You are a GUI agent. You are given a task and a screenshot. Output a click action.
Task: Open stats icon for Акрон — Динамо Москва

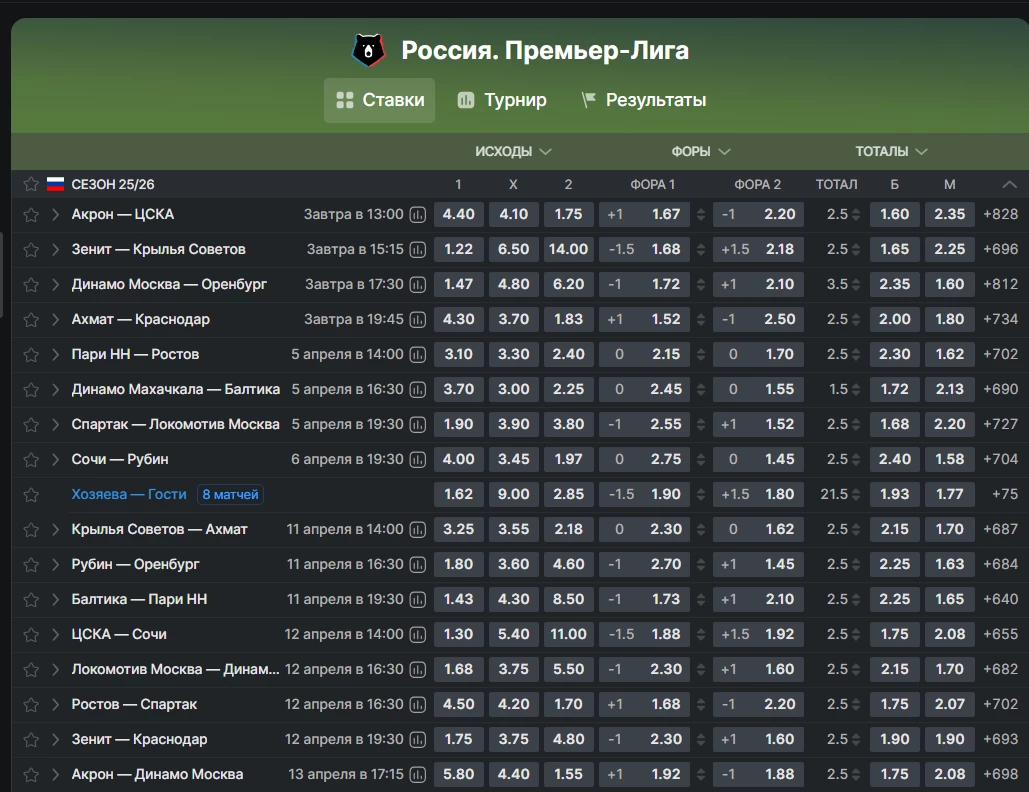tap(418, 774)
